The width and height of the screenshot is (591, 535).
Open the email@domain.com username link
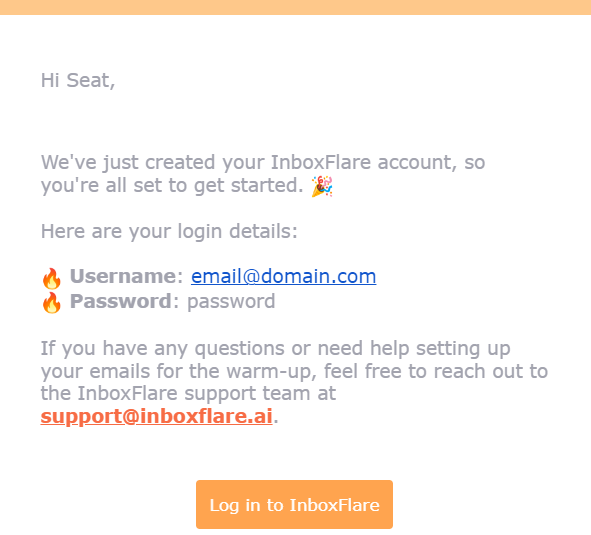[283, 276]
